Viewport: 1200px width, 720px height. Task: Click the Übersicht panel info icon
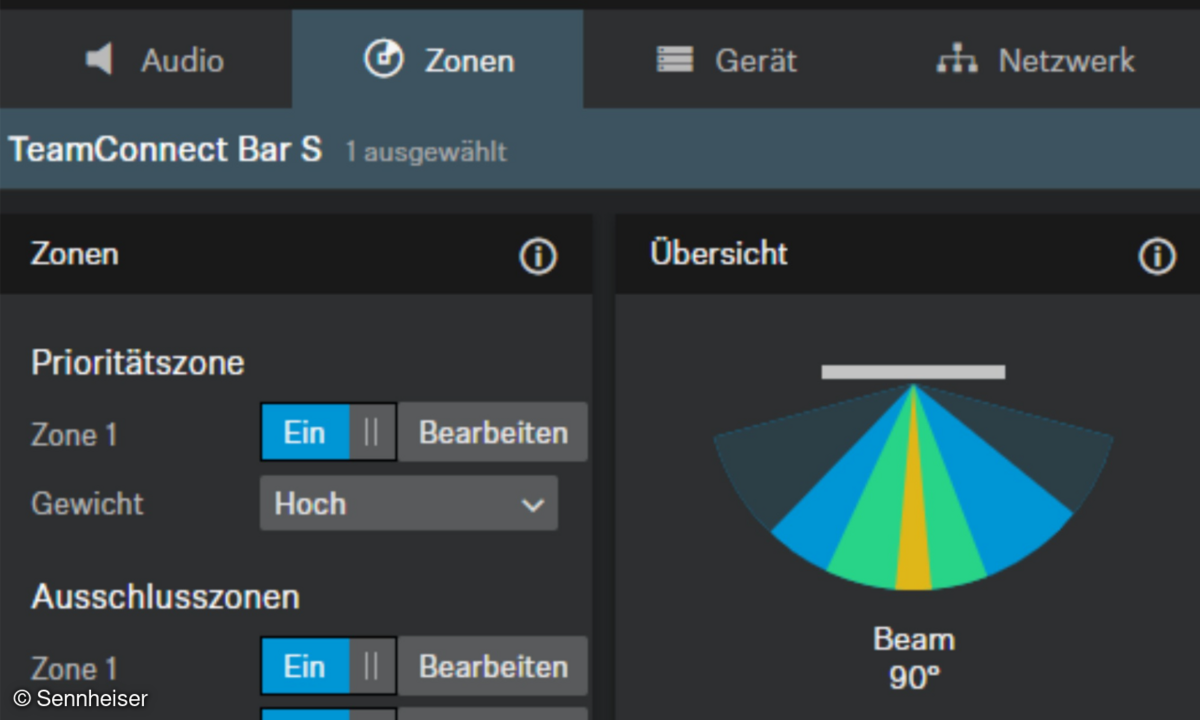pyautogui.click(x=1157, y=257)
